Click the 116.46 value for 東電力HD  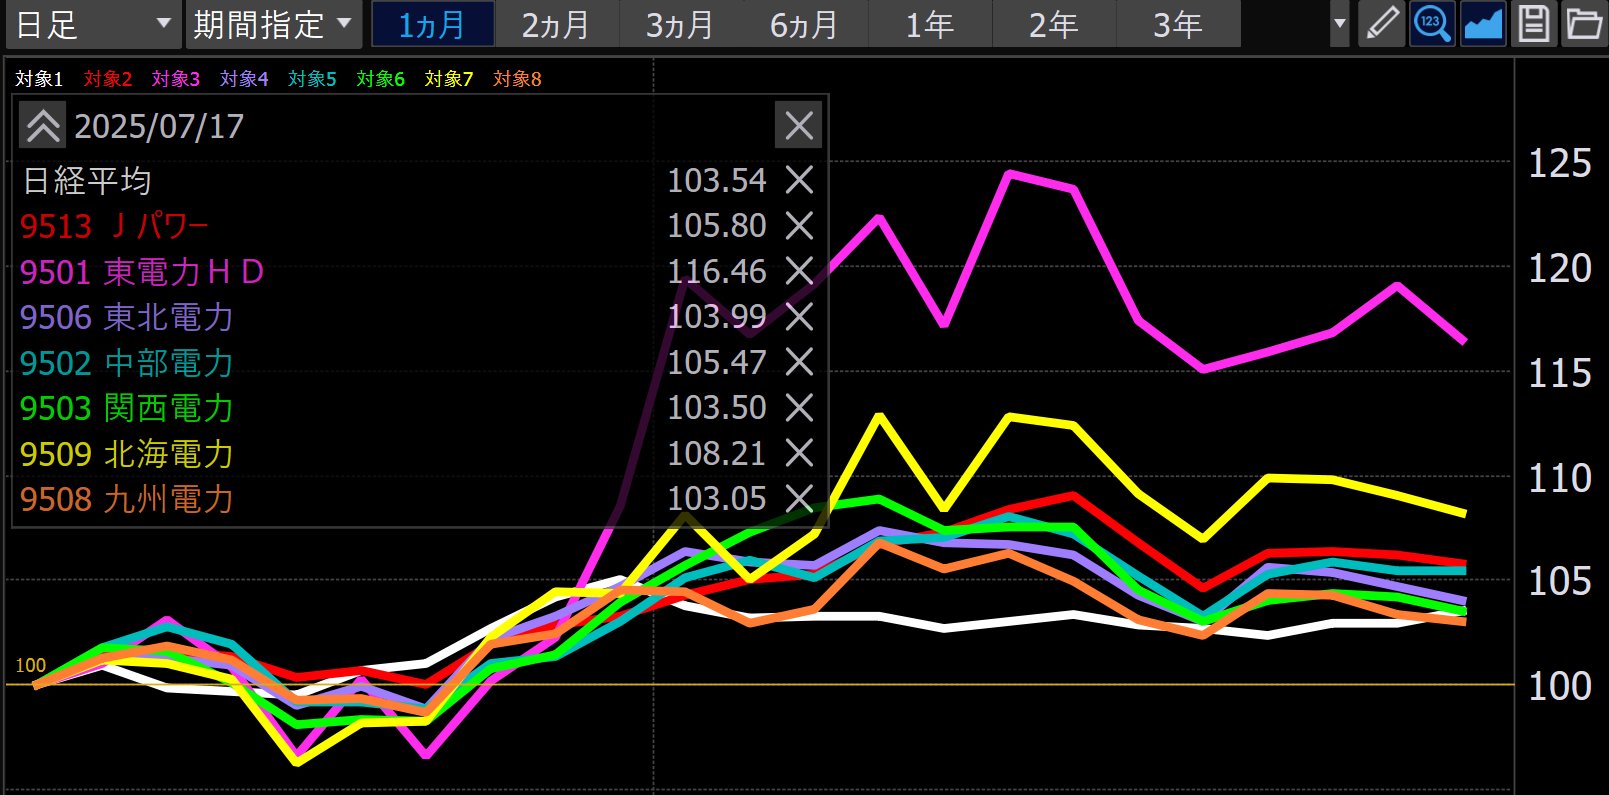(717, 271)
